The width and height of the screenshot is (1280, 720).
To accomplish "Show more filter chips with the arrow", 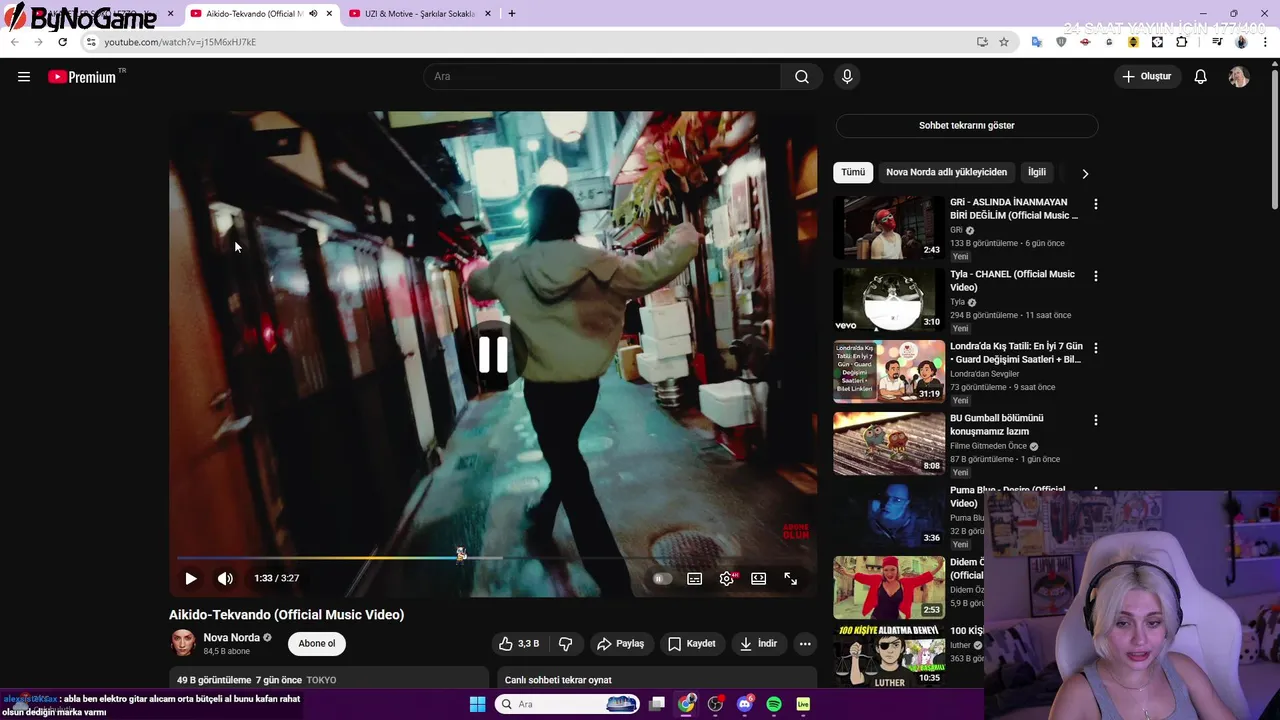I will coord(1085,173).
